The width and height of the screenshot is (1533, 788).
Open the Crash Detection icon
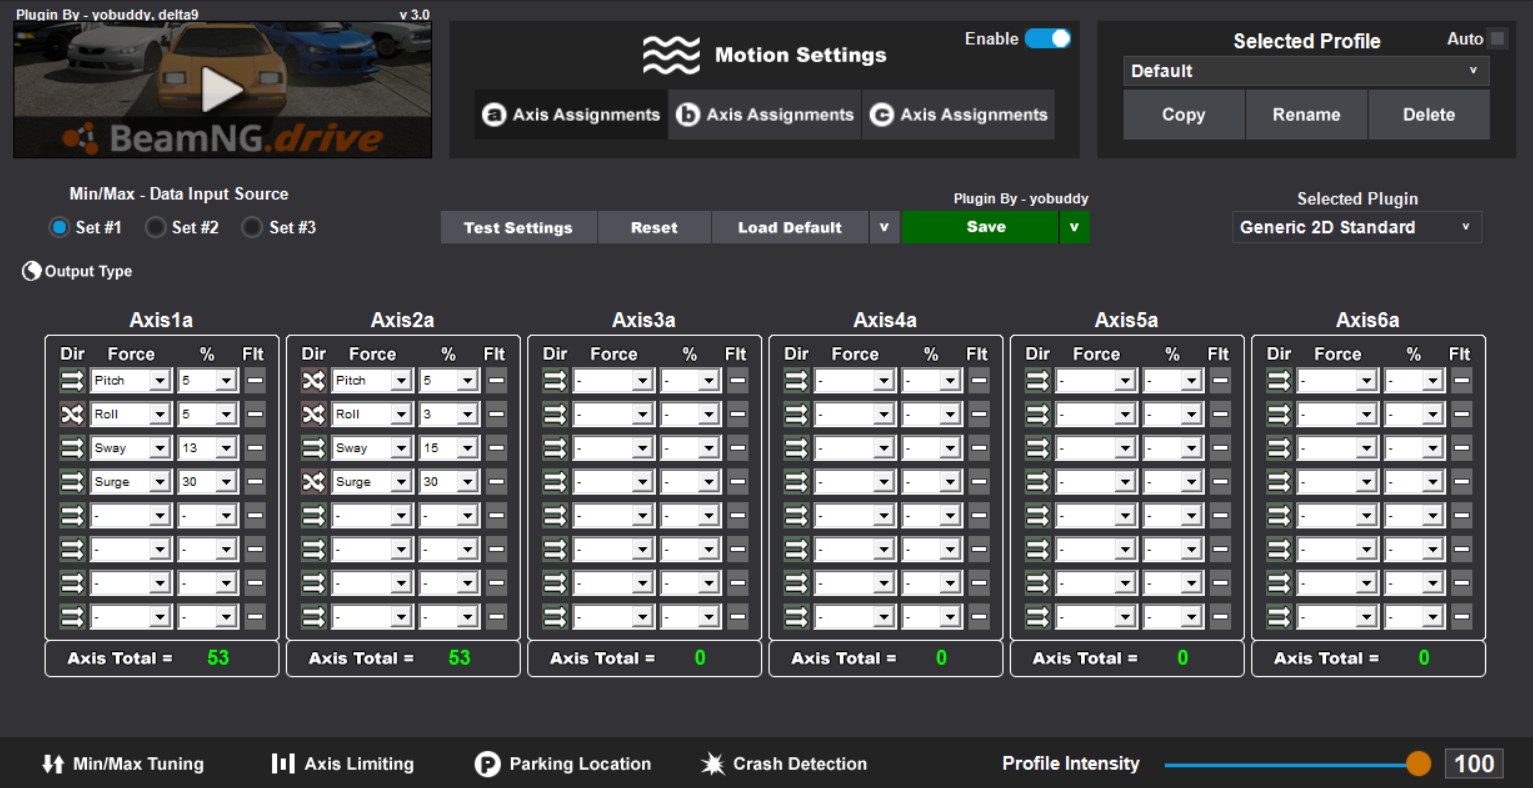coord(712,764)
